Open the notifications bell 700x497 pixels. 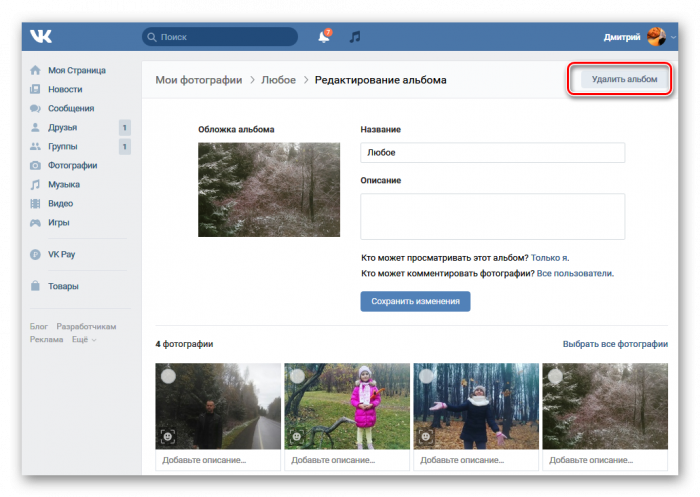pos(324,37)
